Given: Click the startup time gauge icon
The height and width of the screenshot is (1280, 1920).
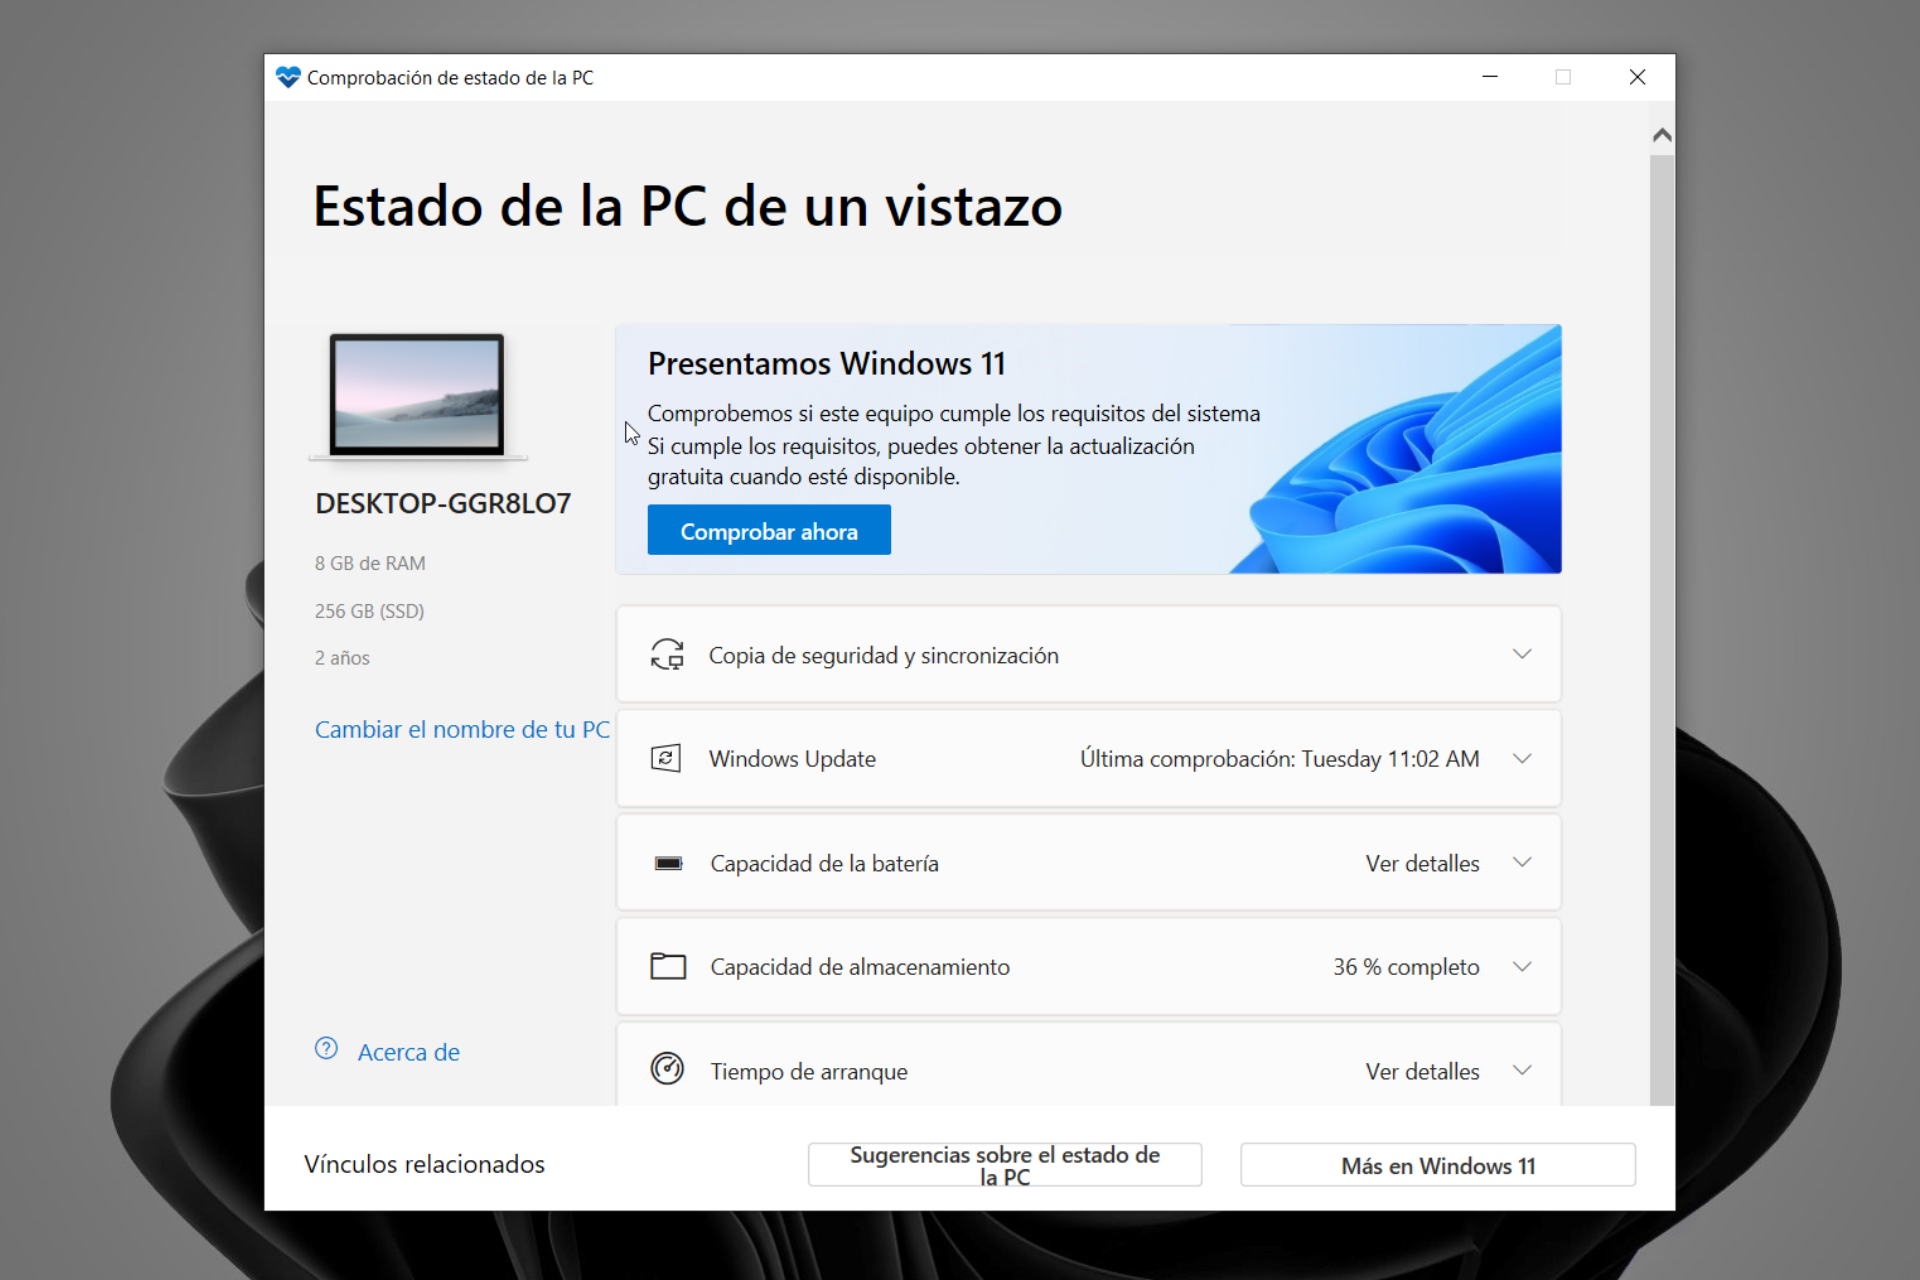Looking at the screenshot, I should [667, 1069].
